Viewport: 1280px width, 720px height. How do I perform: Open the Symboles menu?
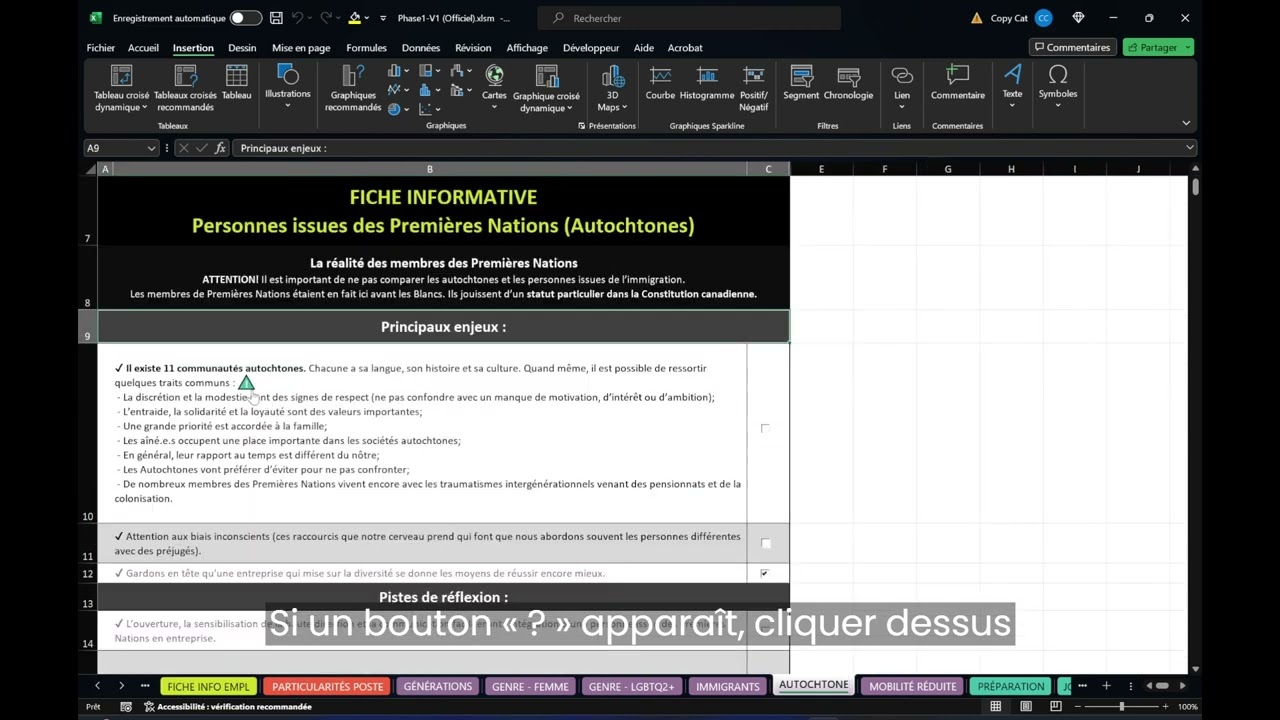(x=1058, y=86)
